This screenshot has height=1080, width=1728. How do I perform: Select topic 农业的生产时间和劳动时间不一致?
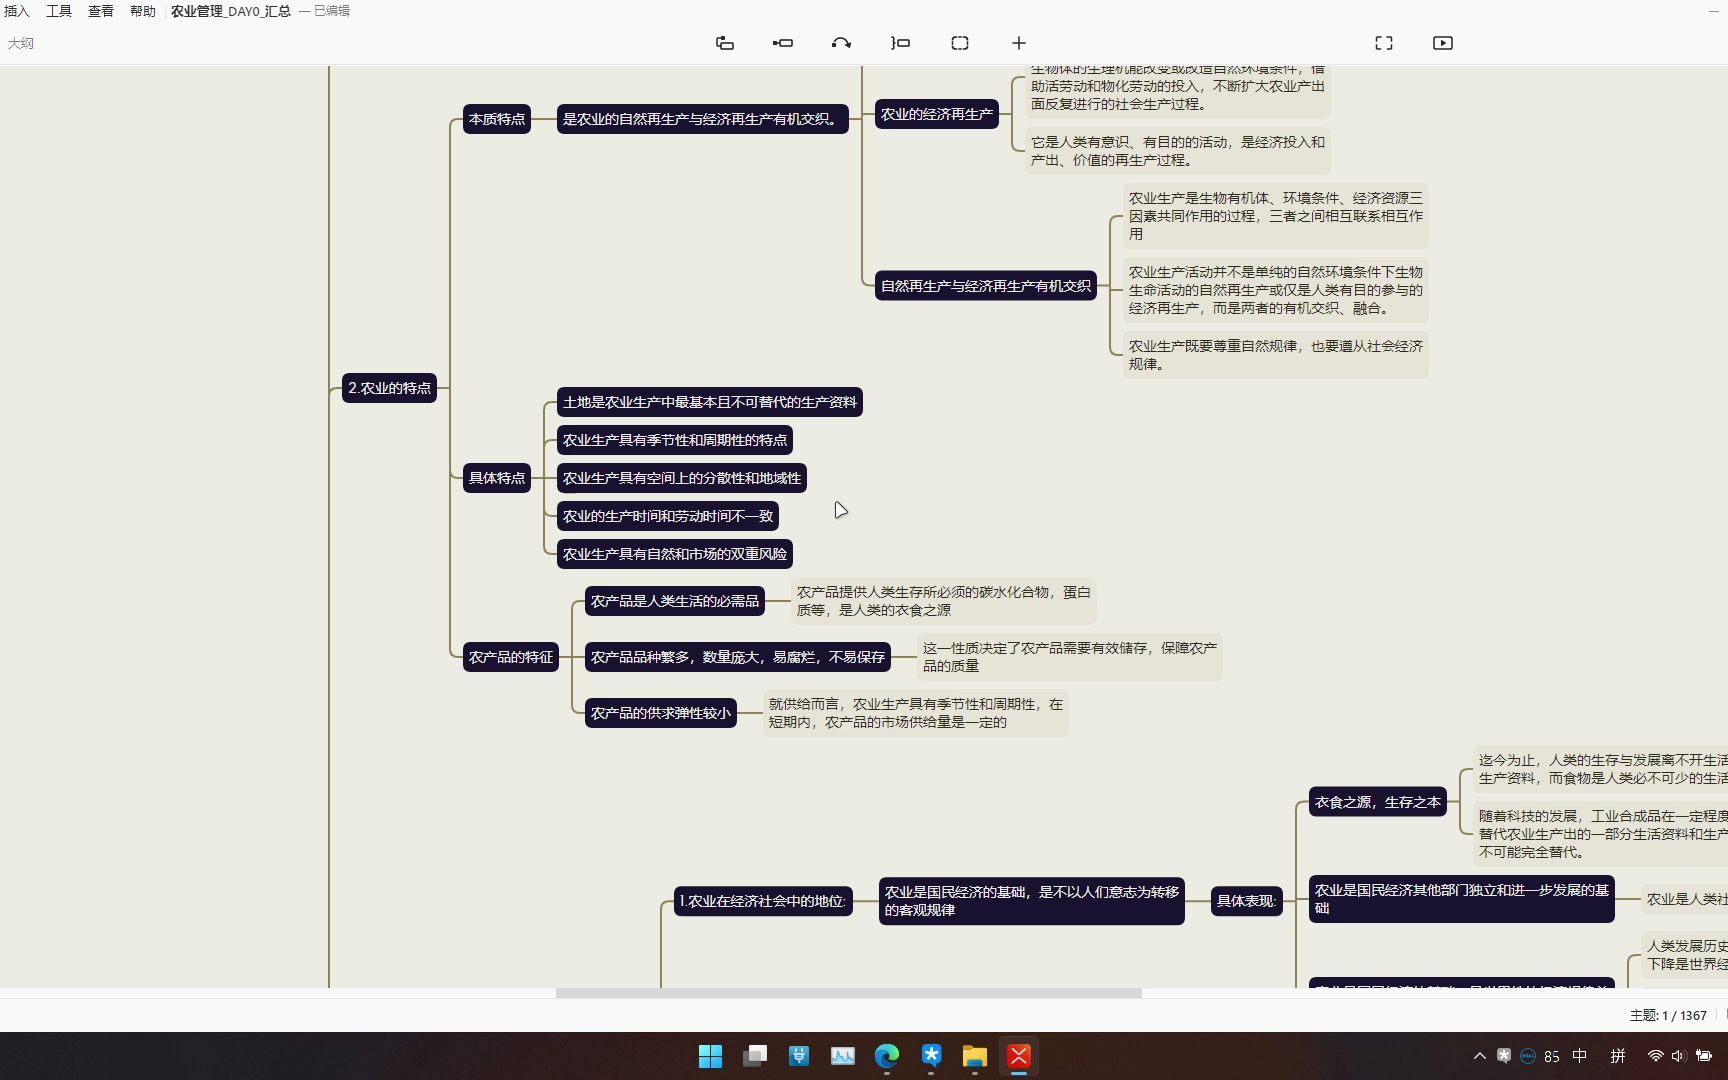click(x=668, y=516)
